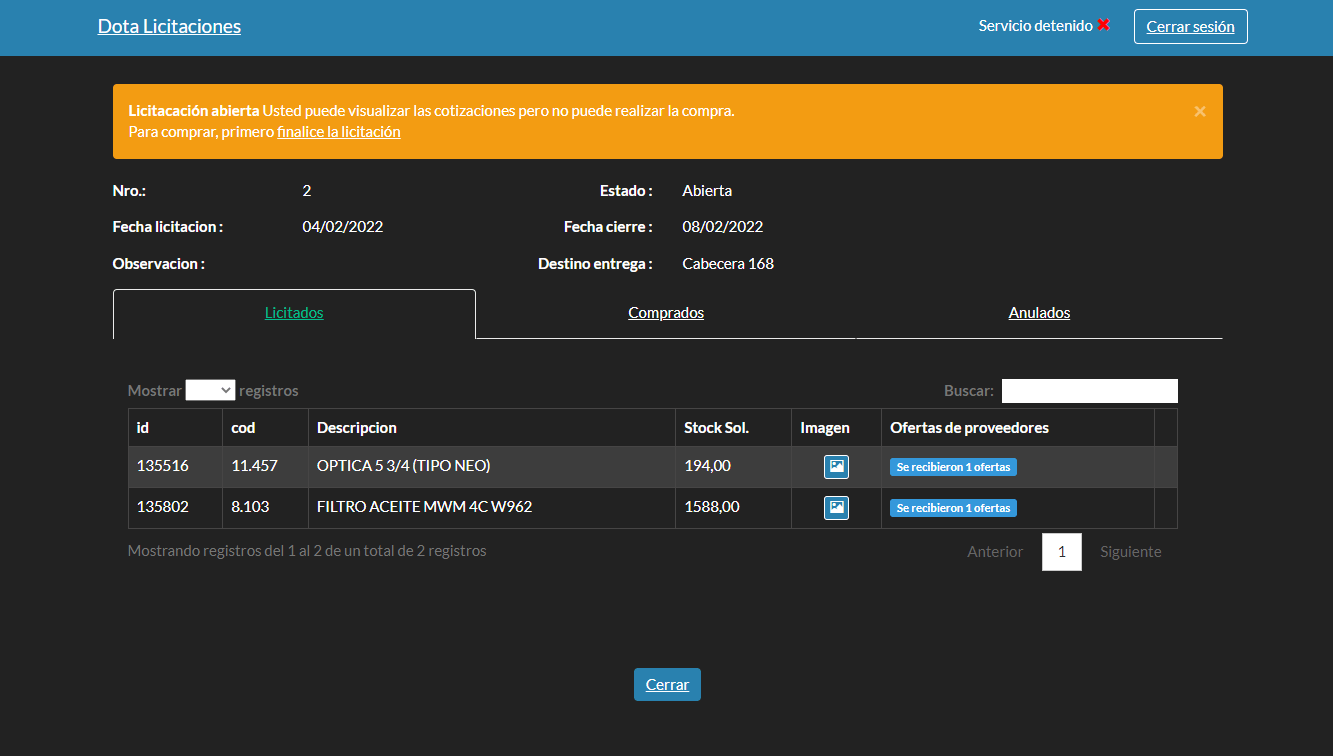Click the red X service stopped icon

tap(1103, 25)
